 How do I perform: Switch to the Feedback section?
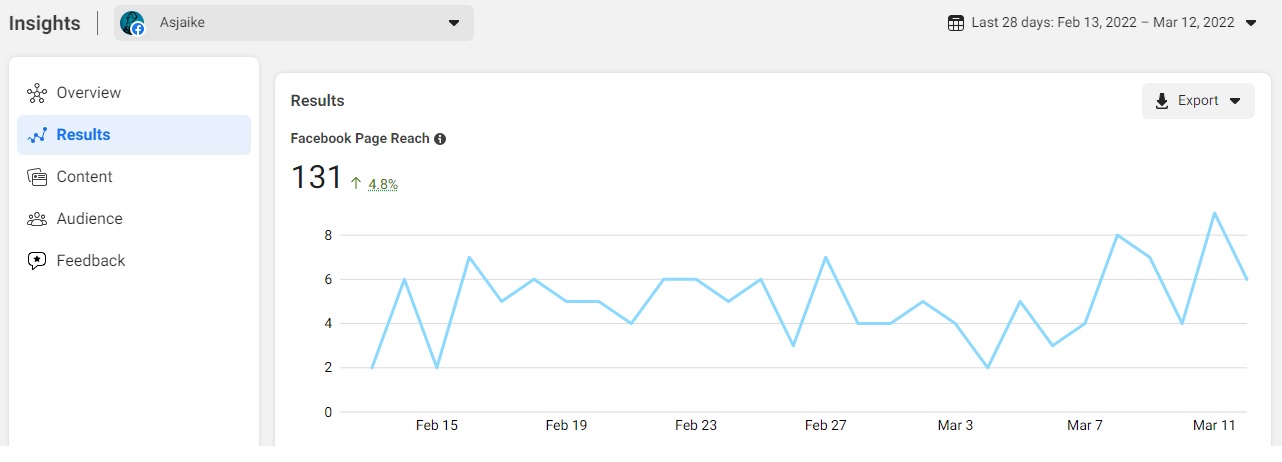point(90,261)
